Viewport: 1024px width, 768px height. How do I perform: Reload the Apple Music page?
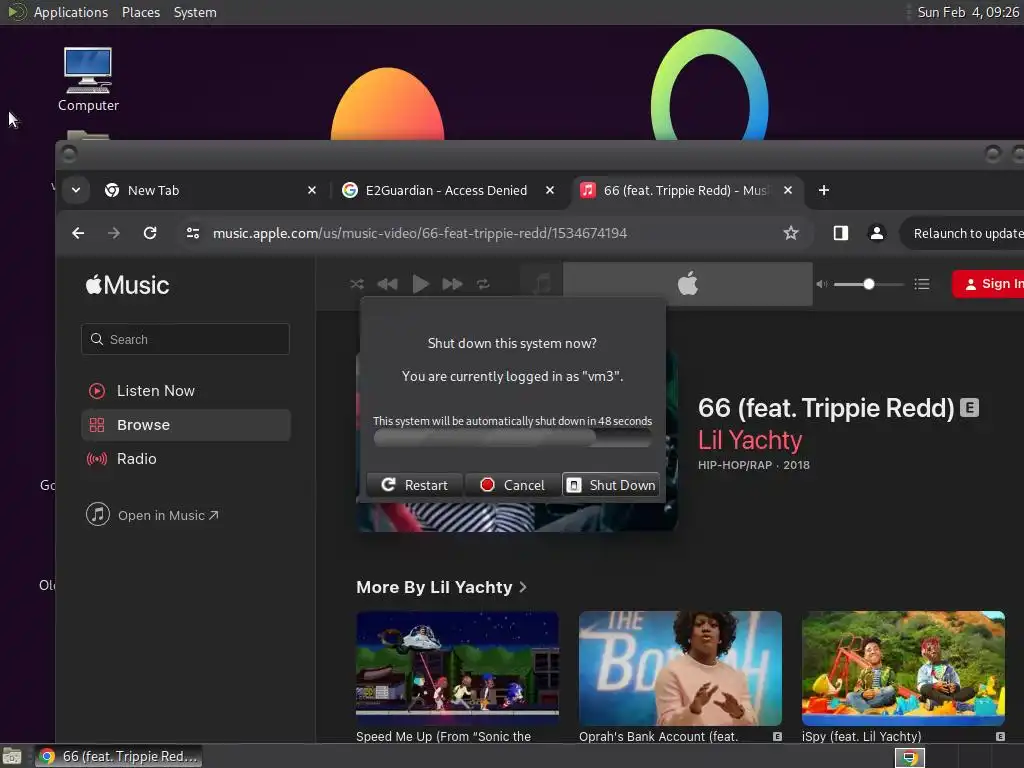click(150, 233)
